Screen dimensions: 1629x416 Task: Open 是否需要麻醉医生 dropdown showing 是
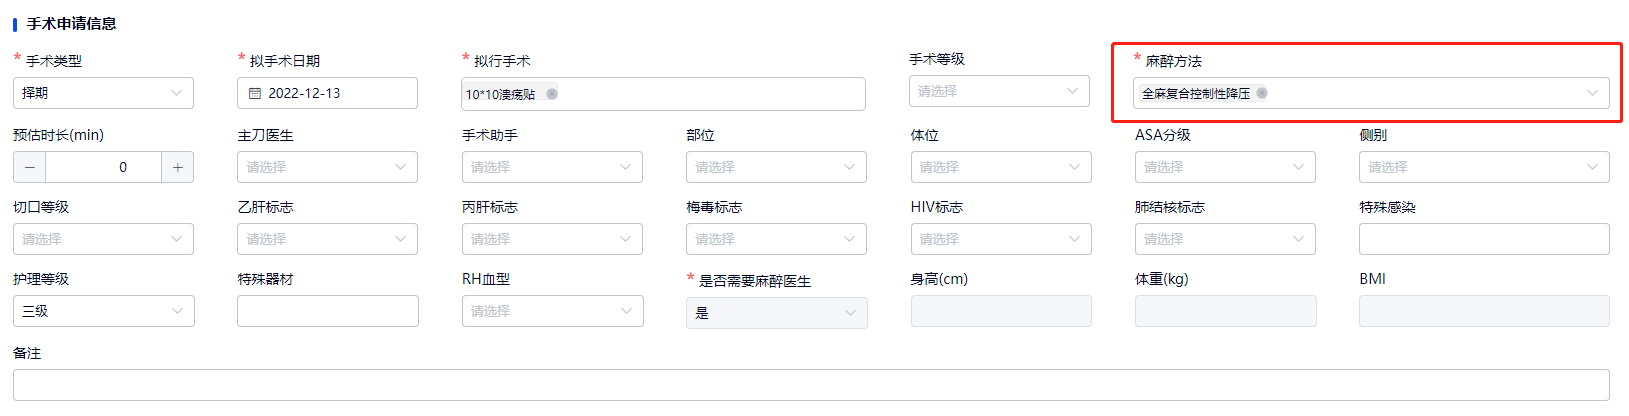tap(777, 313)
